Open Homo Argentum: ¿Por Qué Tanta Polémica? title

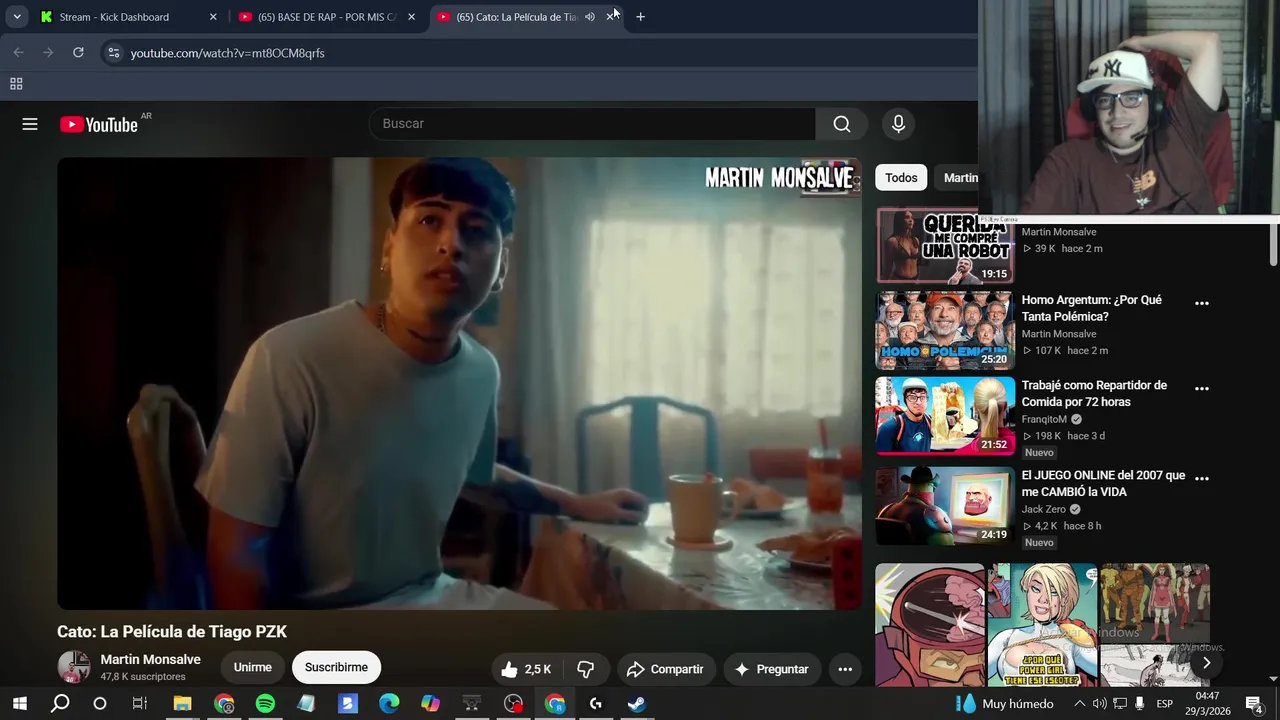click(1091, 308)
